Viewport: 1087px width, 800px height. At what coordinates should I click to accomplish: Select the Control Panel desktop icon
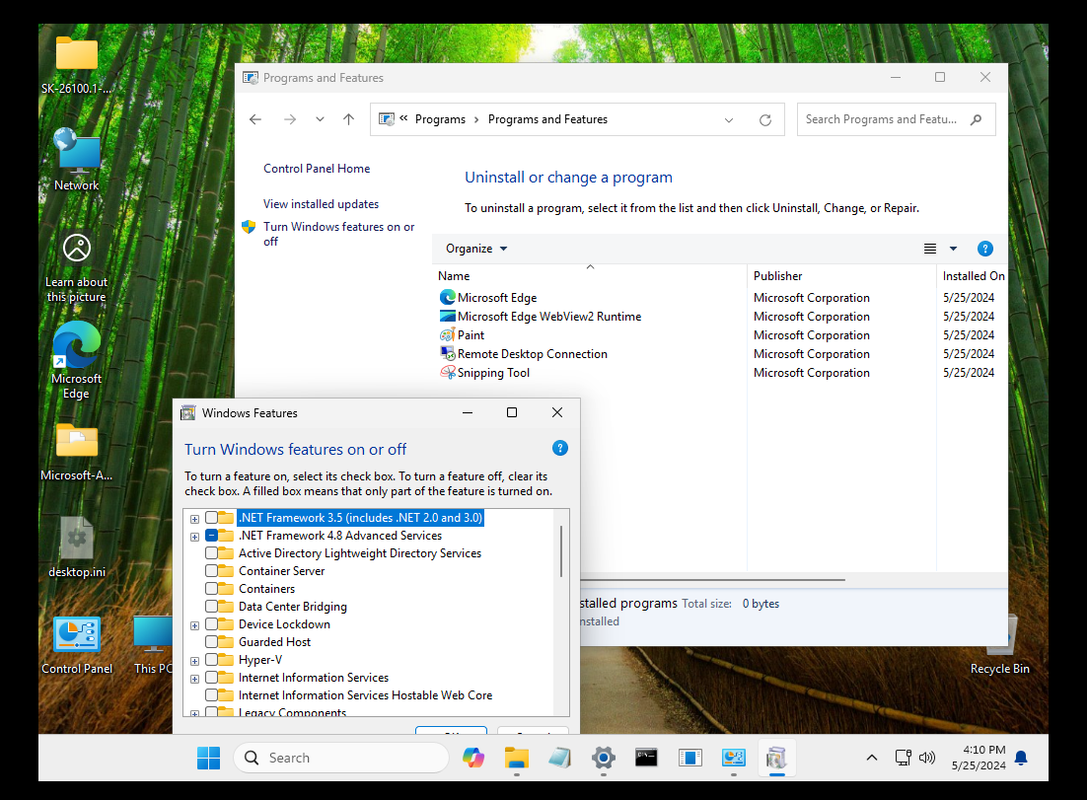[x=77, y=645]
